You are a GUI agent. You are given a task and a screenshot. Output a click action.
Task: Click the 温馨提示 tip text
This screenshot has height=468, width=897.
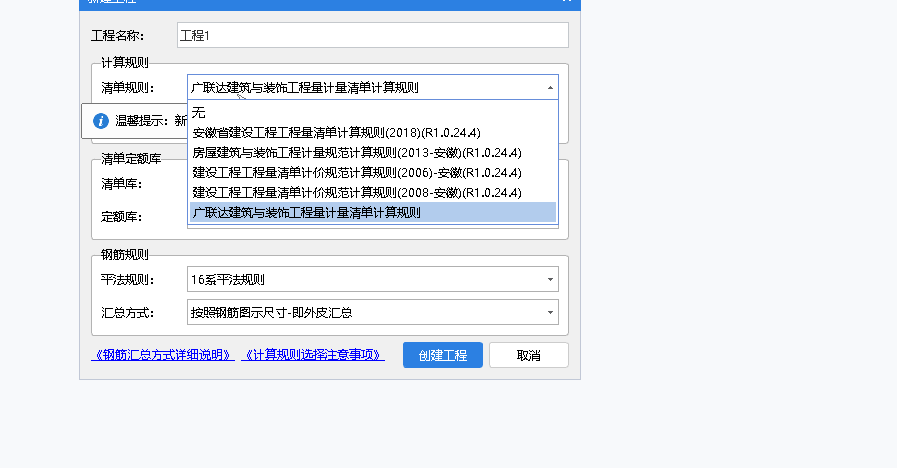click(151, 121)
